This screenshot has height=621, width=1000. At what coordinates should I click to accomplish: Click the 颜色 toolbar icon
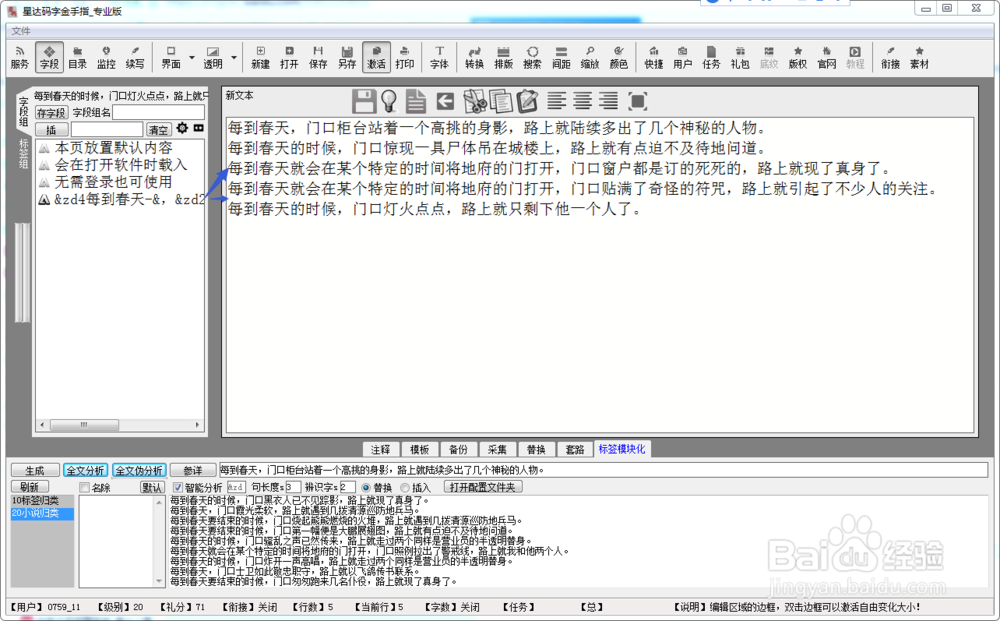point(619,57)
